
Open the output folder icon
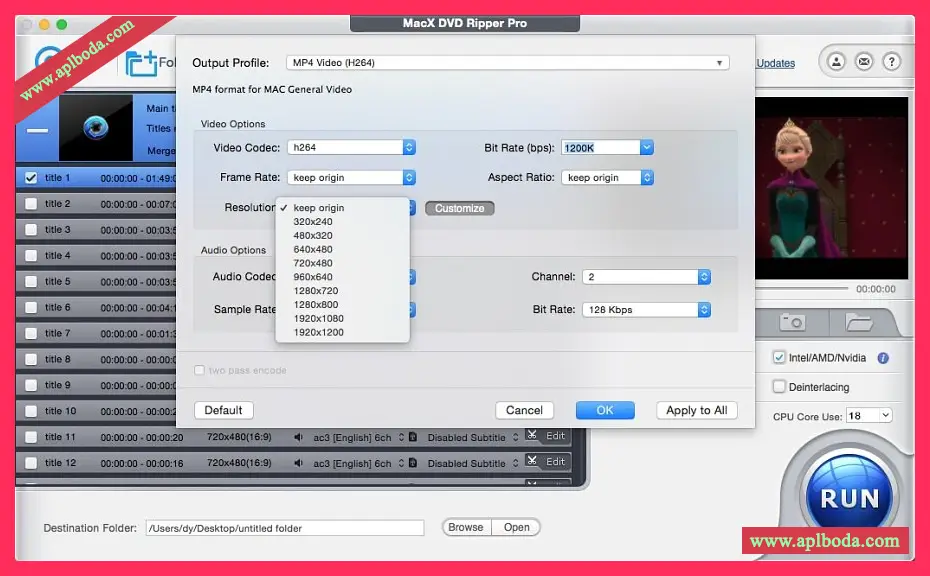(x=858, y=322)
